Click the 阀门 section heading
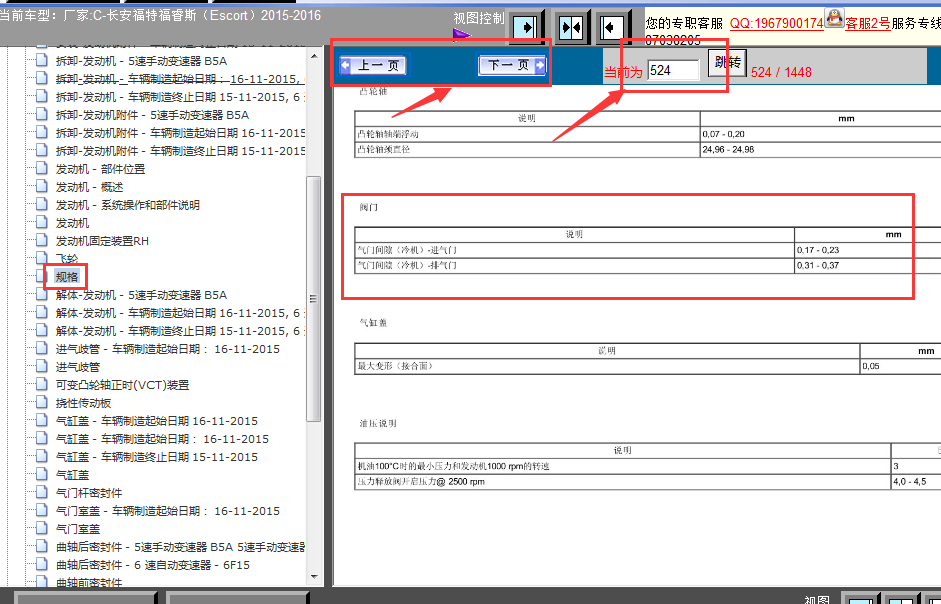 368,208
